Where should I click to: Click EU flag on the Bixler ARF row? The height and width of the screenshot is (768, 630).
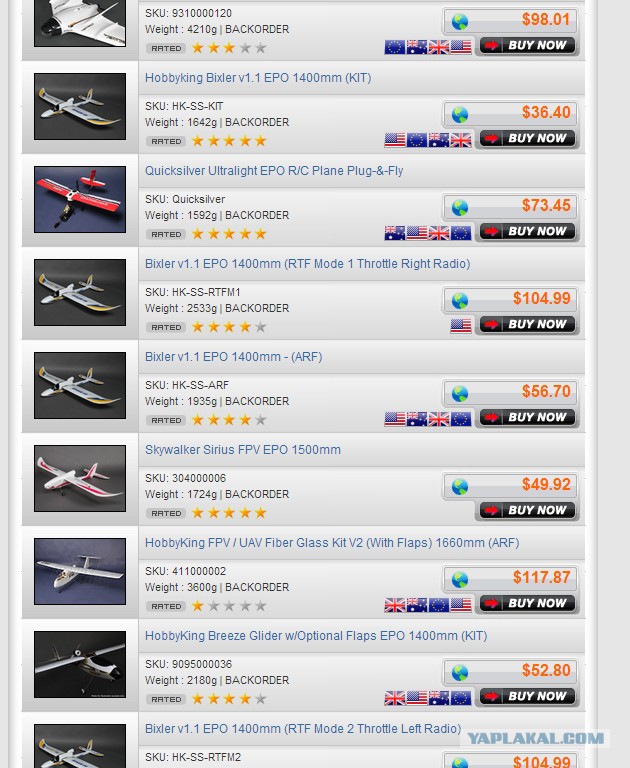click(x=460, y=419)
